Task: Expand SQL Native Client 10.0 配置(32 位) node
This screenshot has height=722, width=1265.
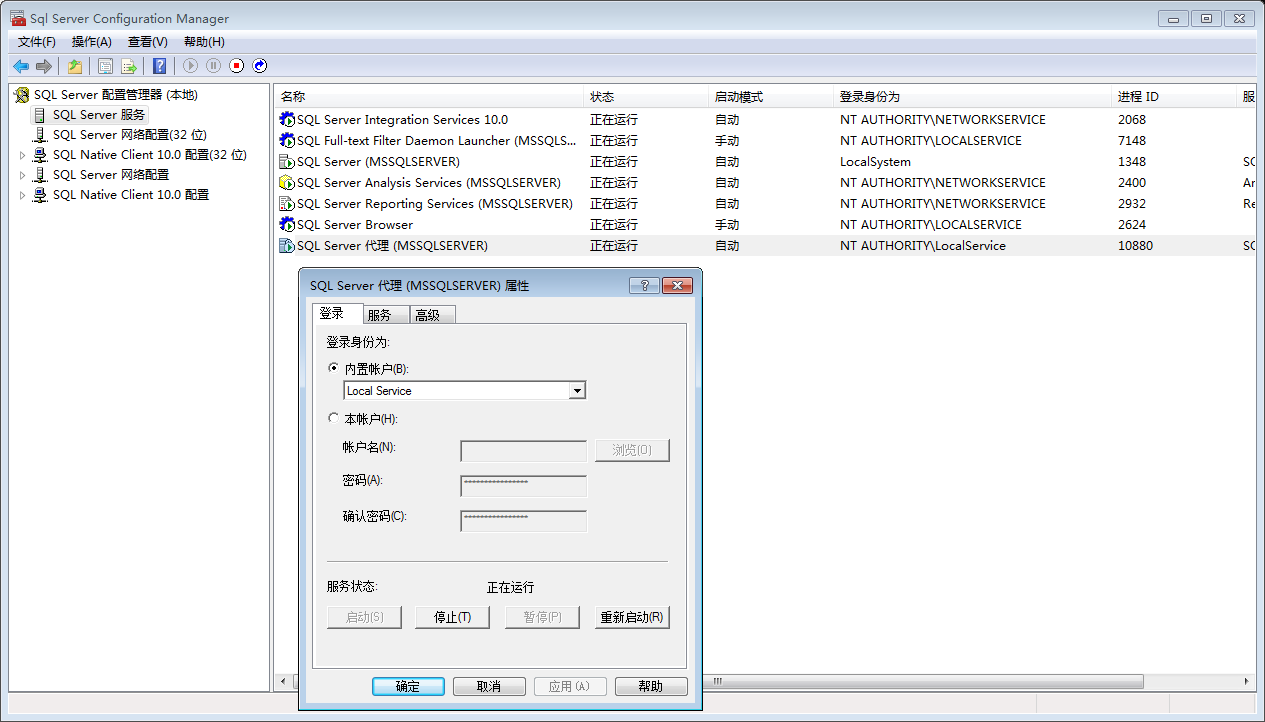Action: pyautogui.click(x=22, y=155)
